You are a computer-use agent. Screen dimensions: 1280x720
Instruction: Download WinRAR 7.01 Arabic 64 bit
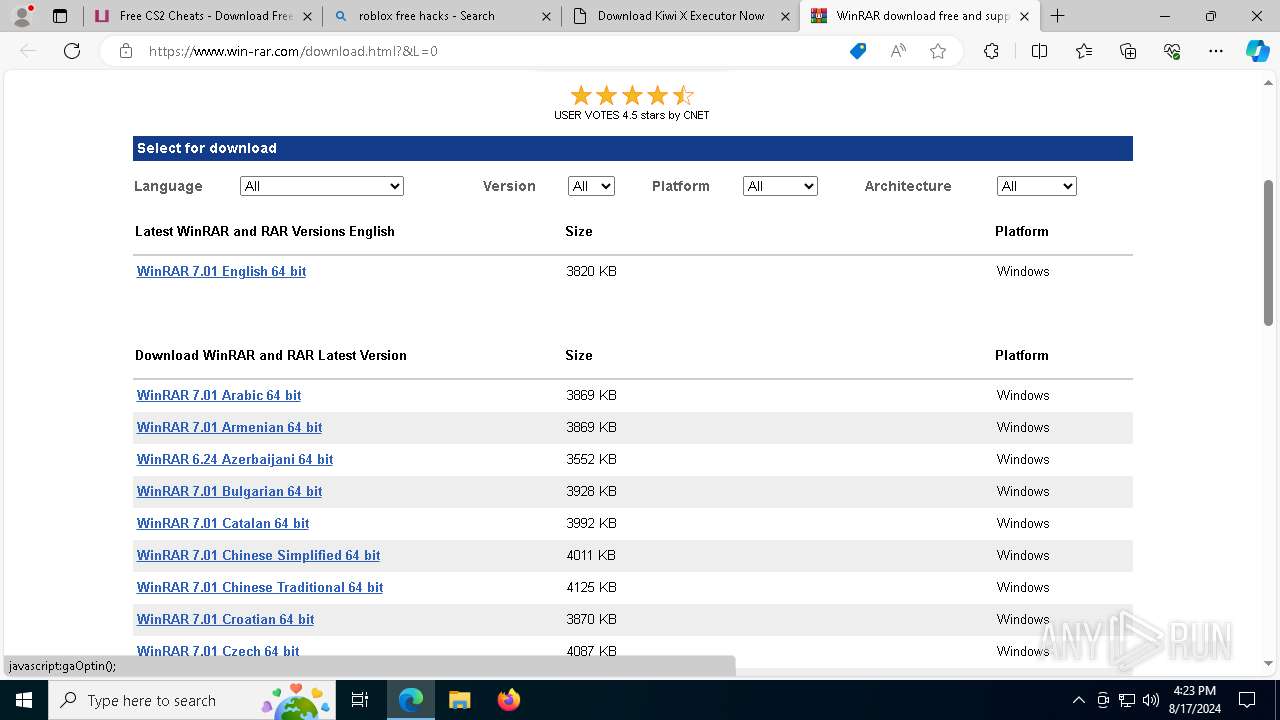219,395
